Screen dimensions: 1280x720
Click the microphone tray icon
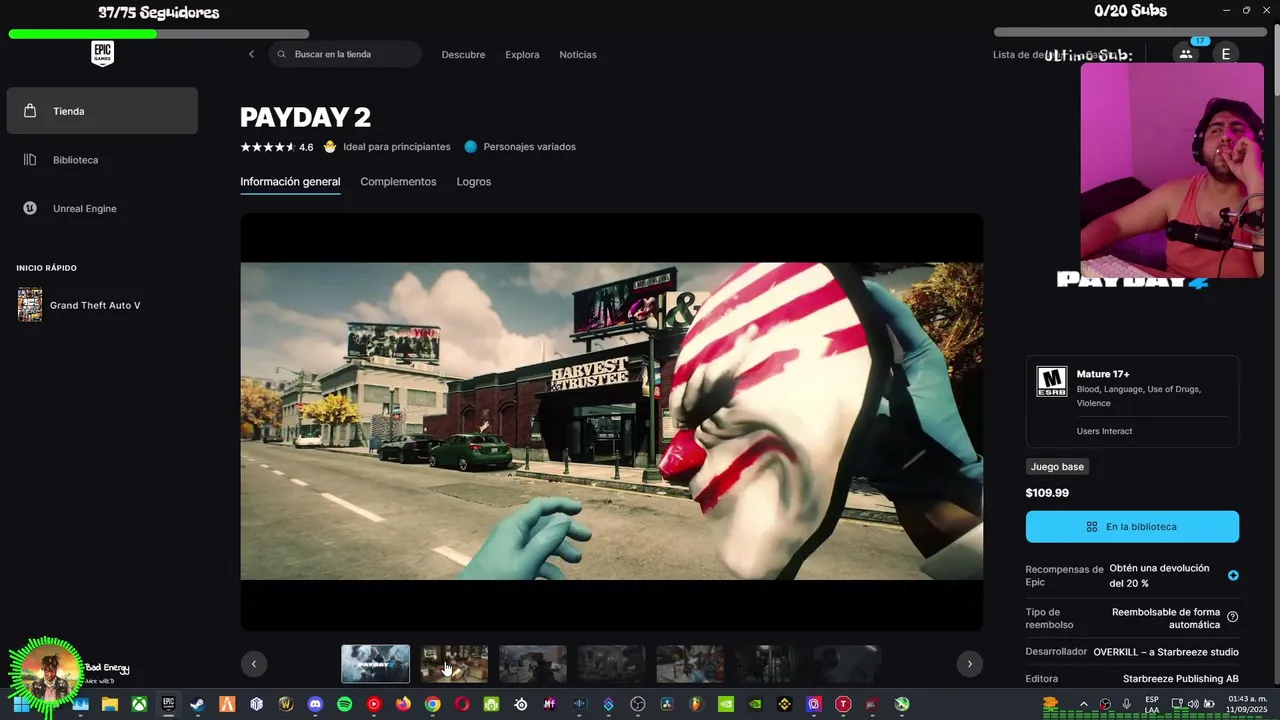[x=1127, y=704]
